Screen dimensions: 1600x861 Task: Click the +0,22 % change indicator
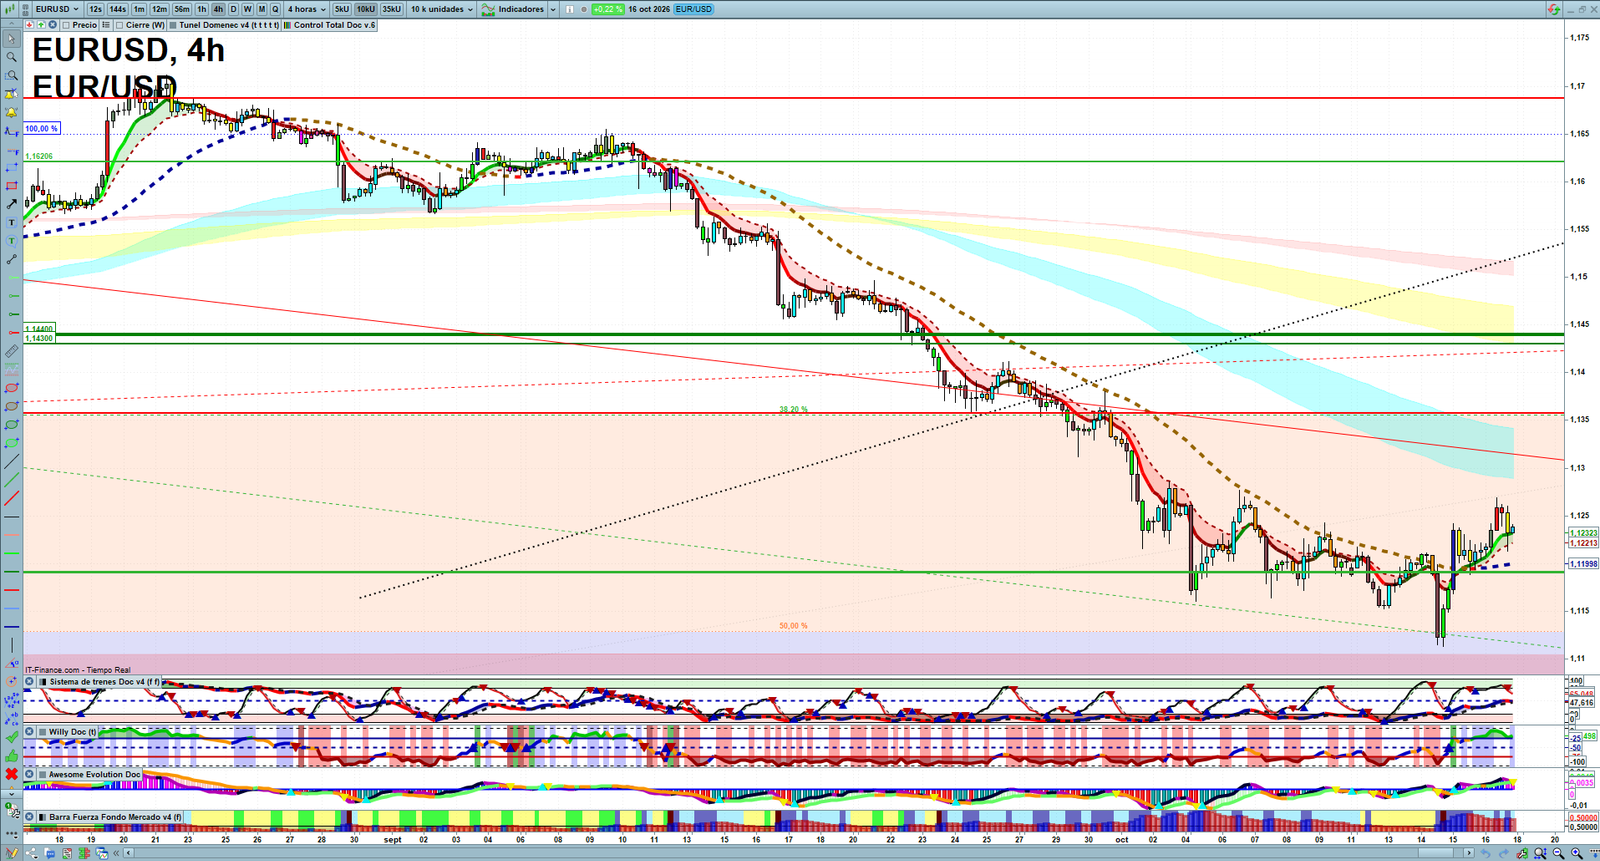pos(608,9)
